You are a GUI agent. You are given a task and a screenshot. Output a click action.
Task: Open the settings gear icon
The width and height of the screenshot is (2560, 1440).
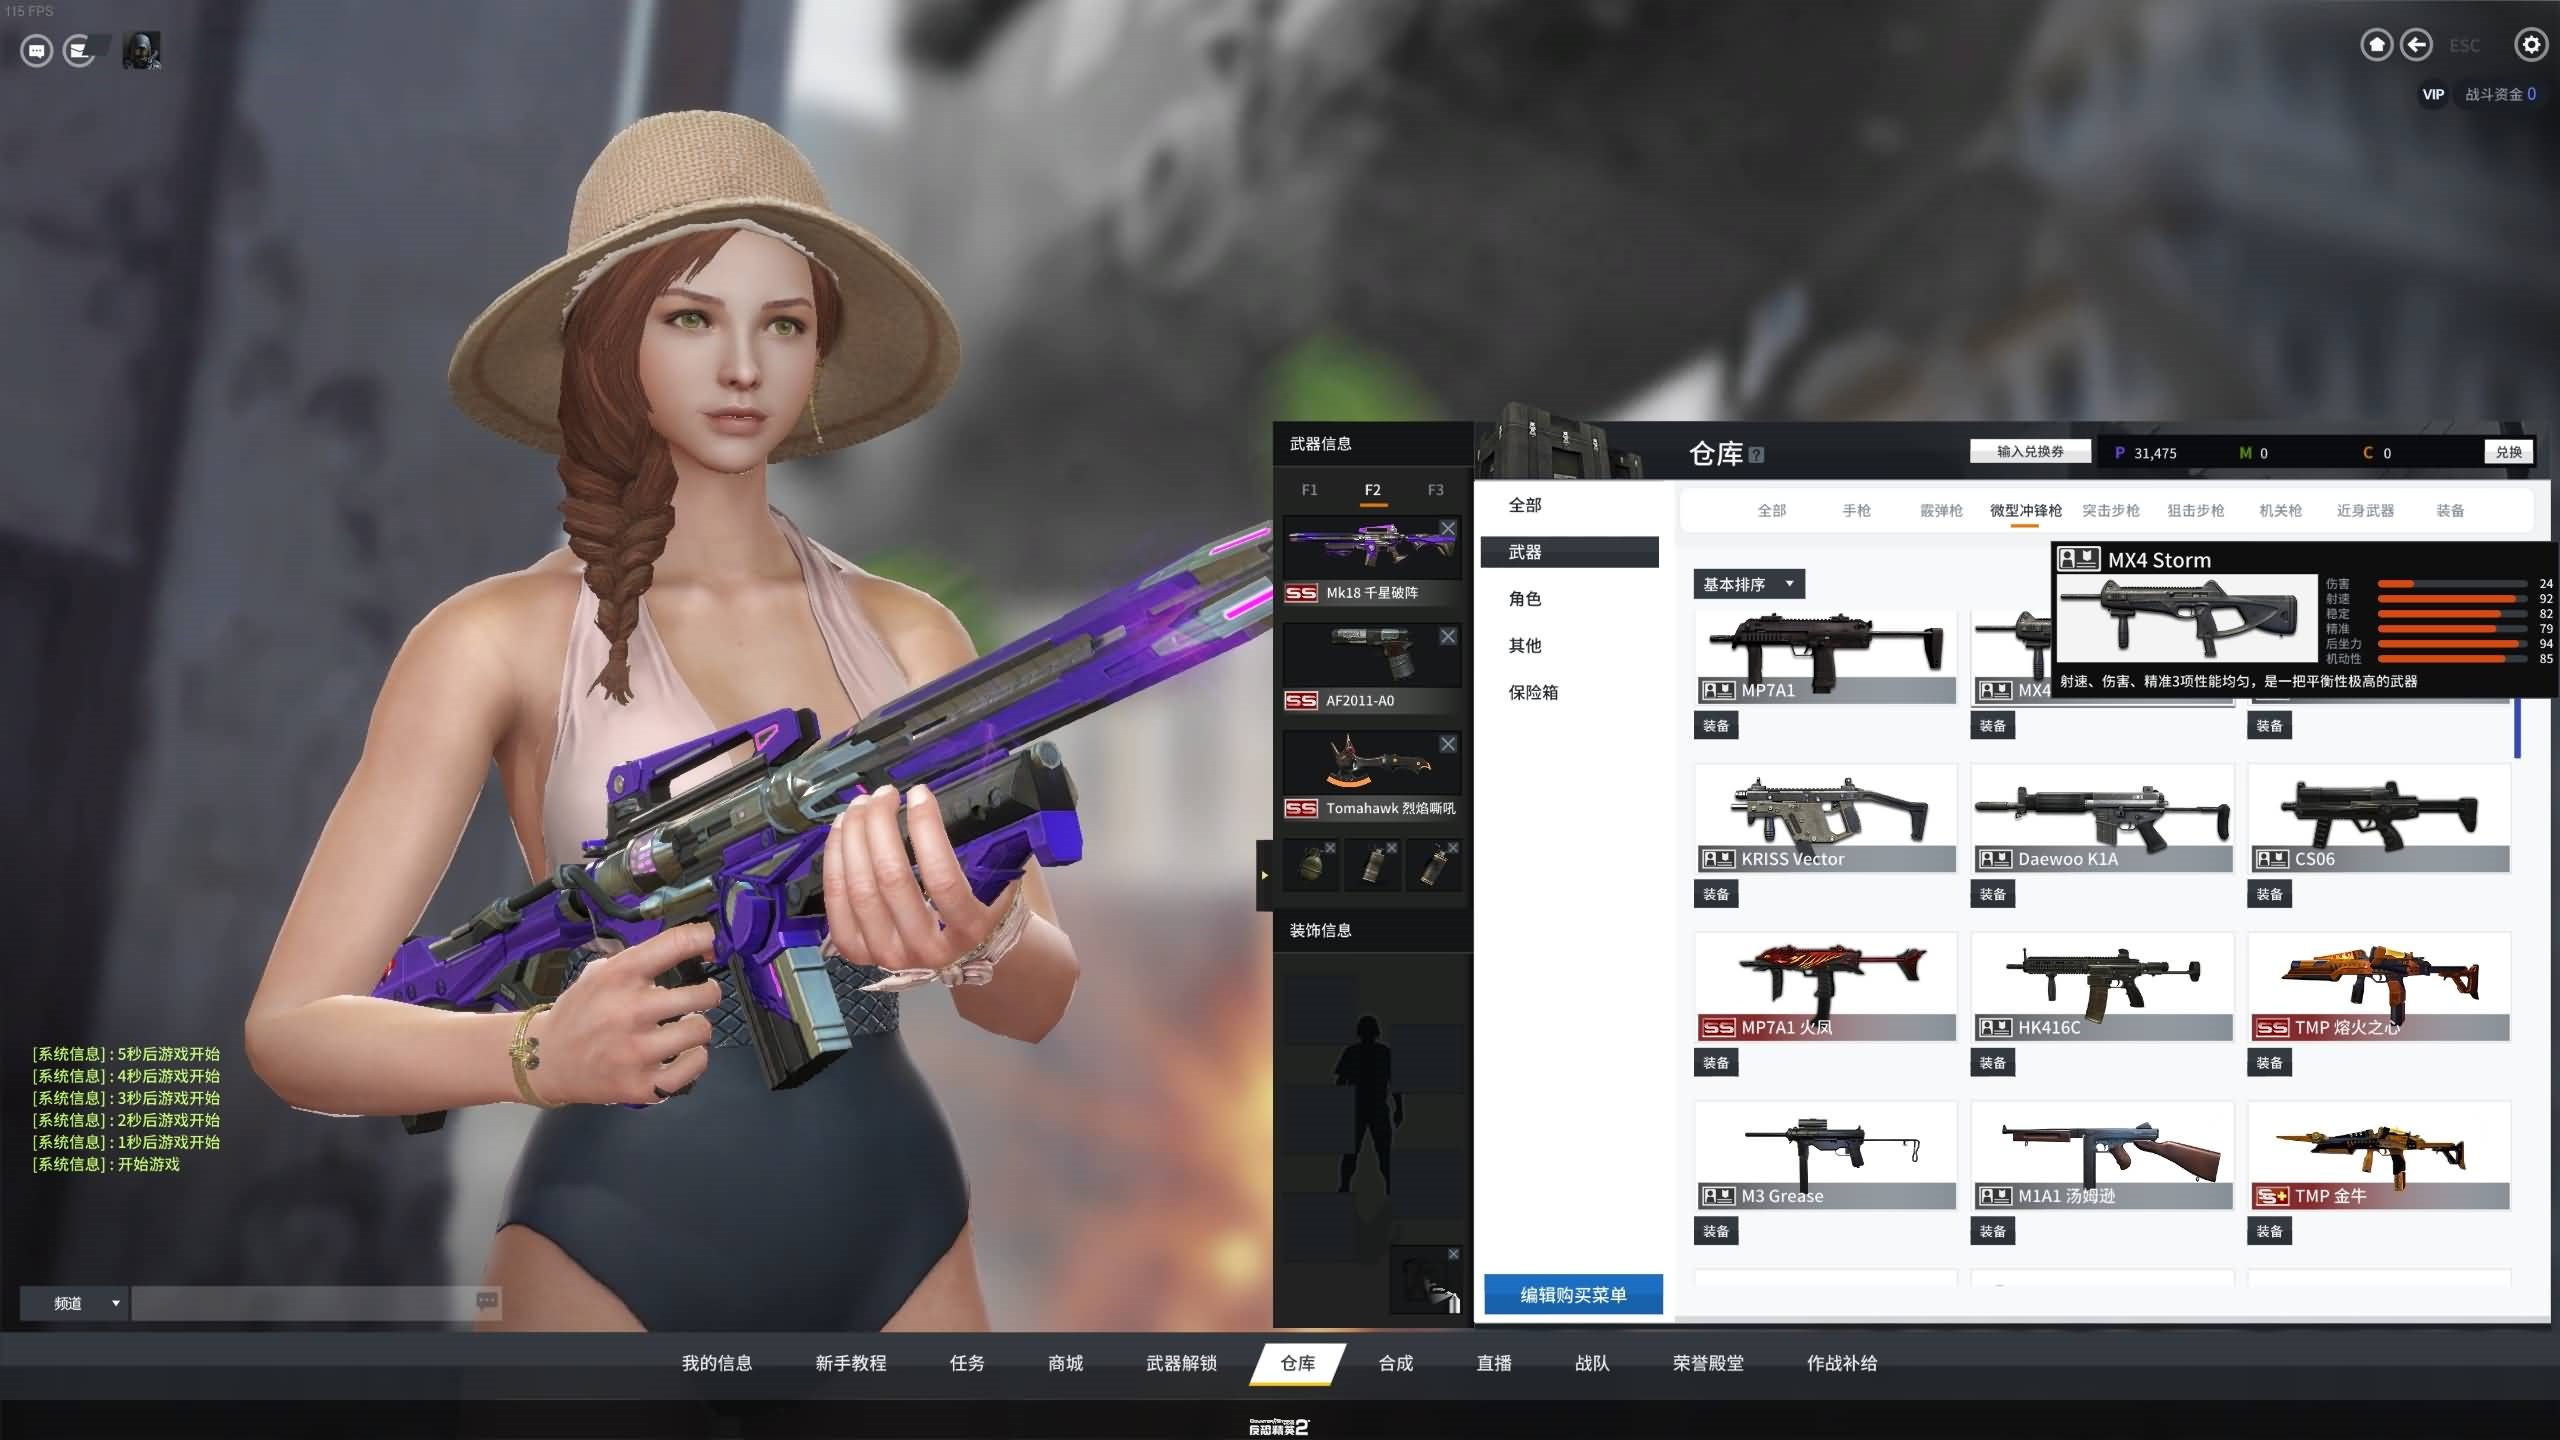click(x=2531, y=45)
